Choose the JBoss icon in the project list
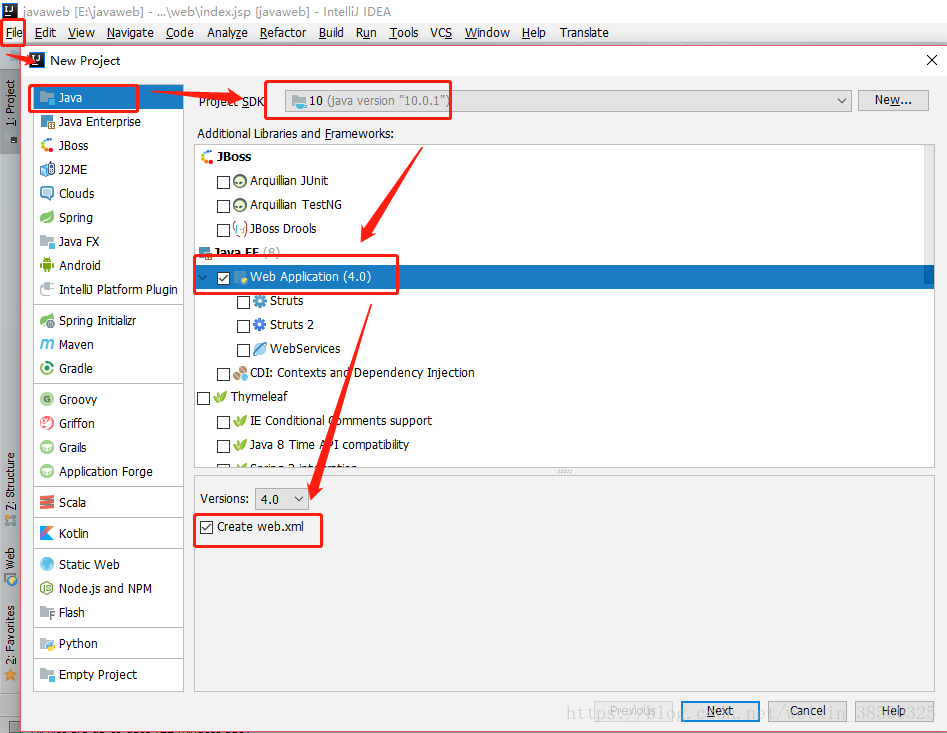 coord(47,146)
